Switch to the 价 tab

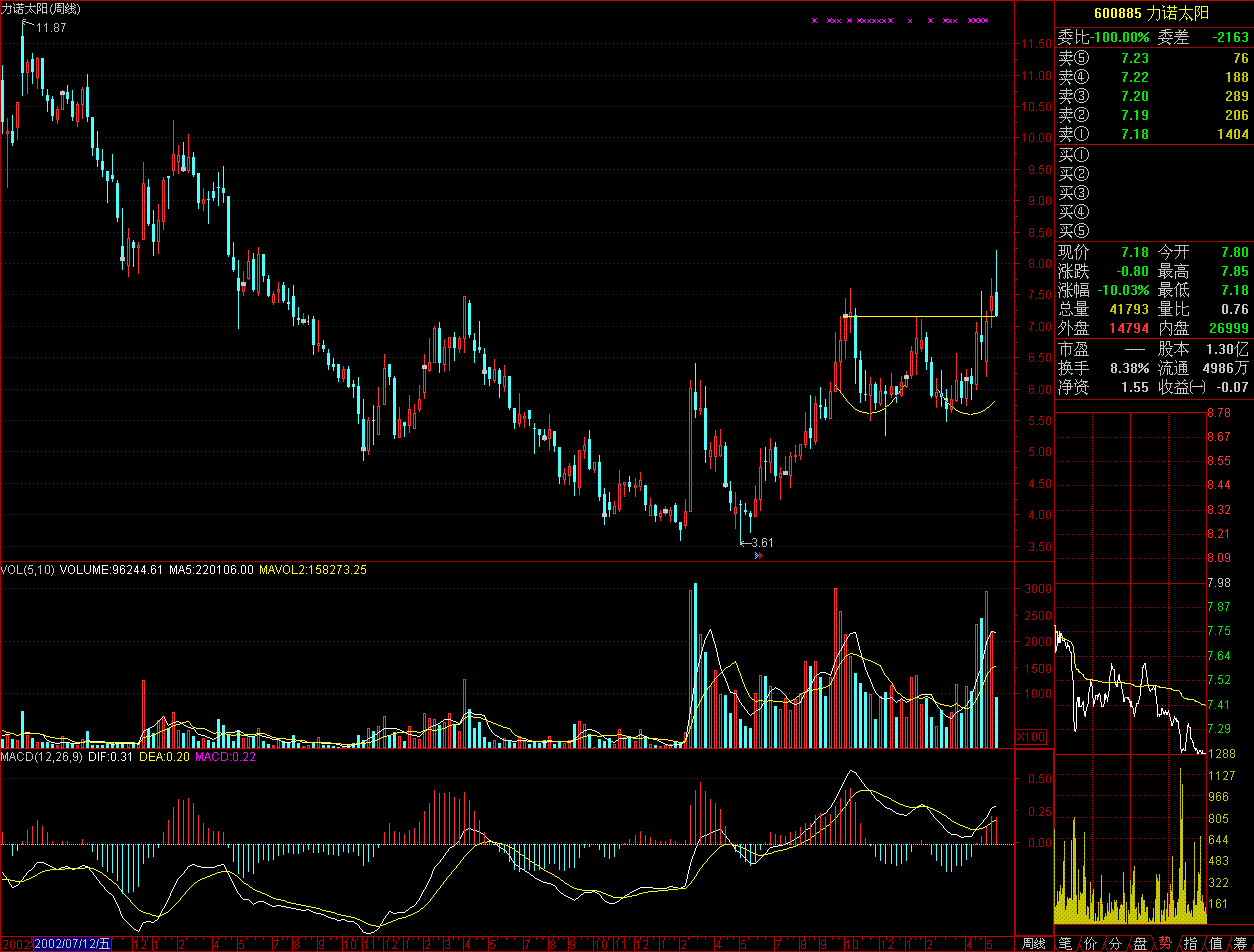coord(1090,943)
